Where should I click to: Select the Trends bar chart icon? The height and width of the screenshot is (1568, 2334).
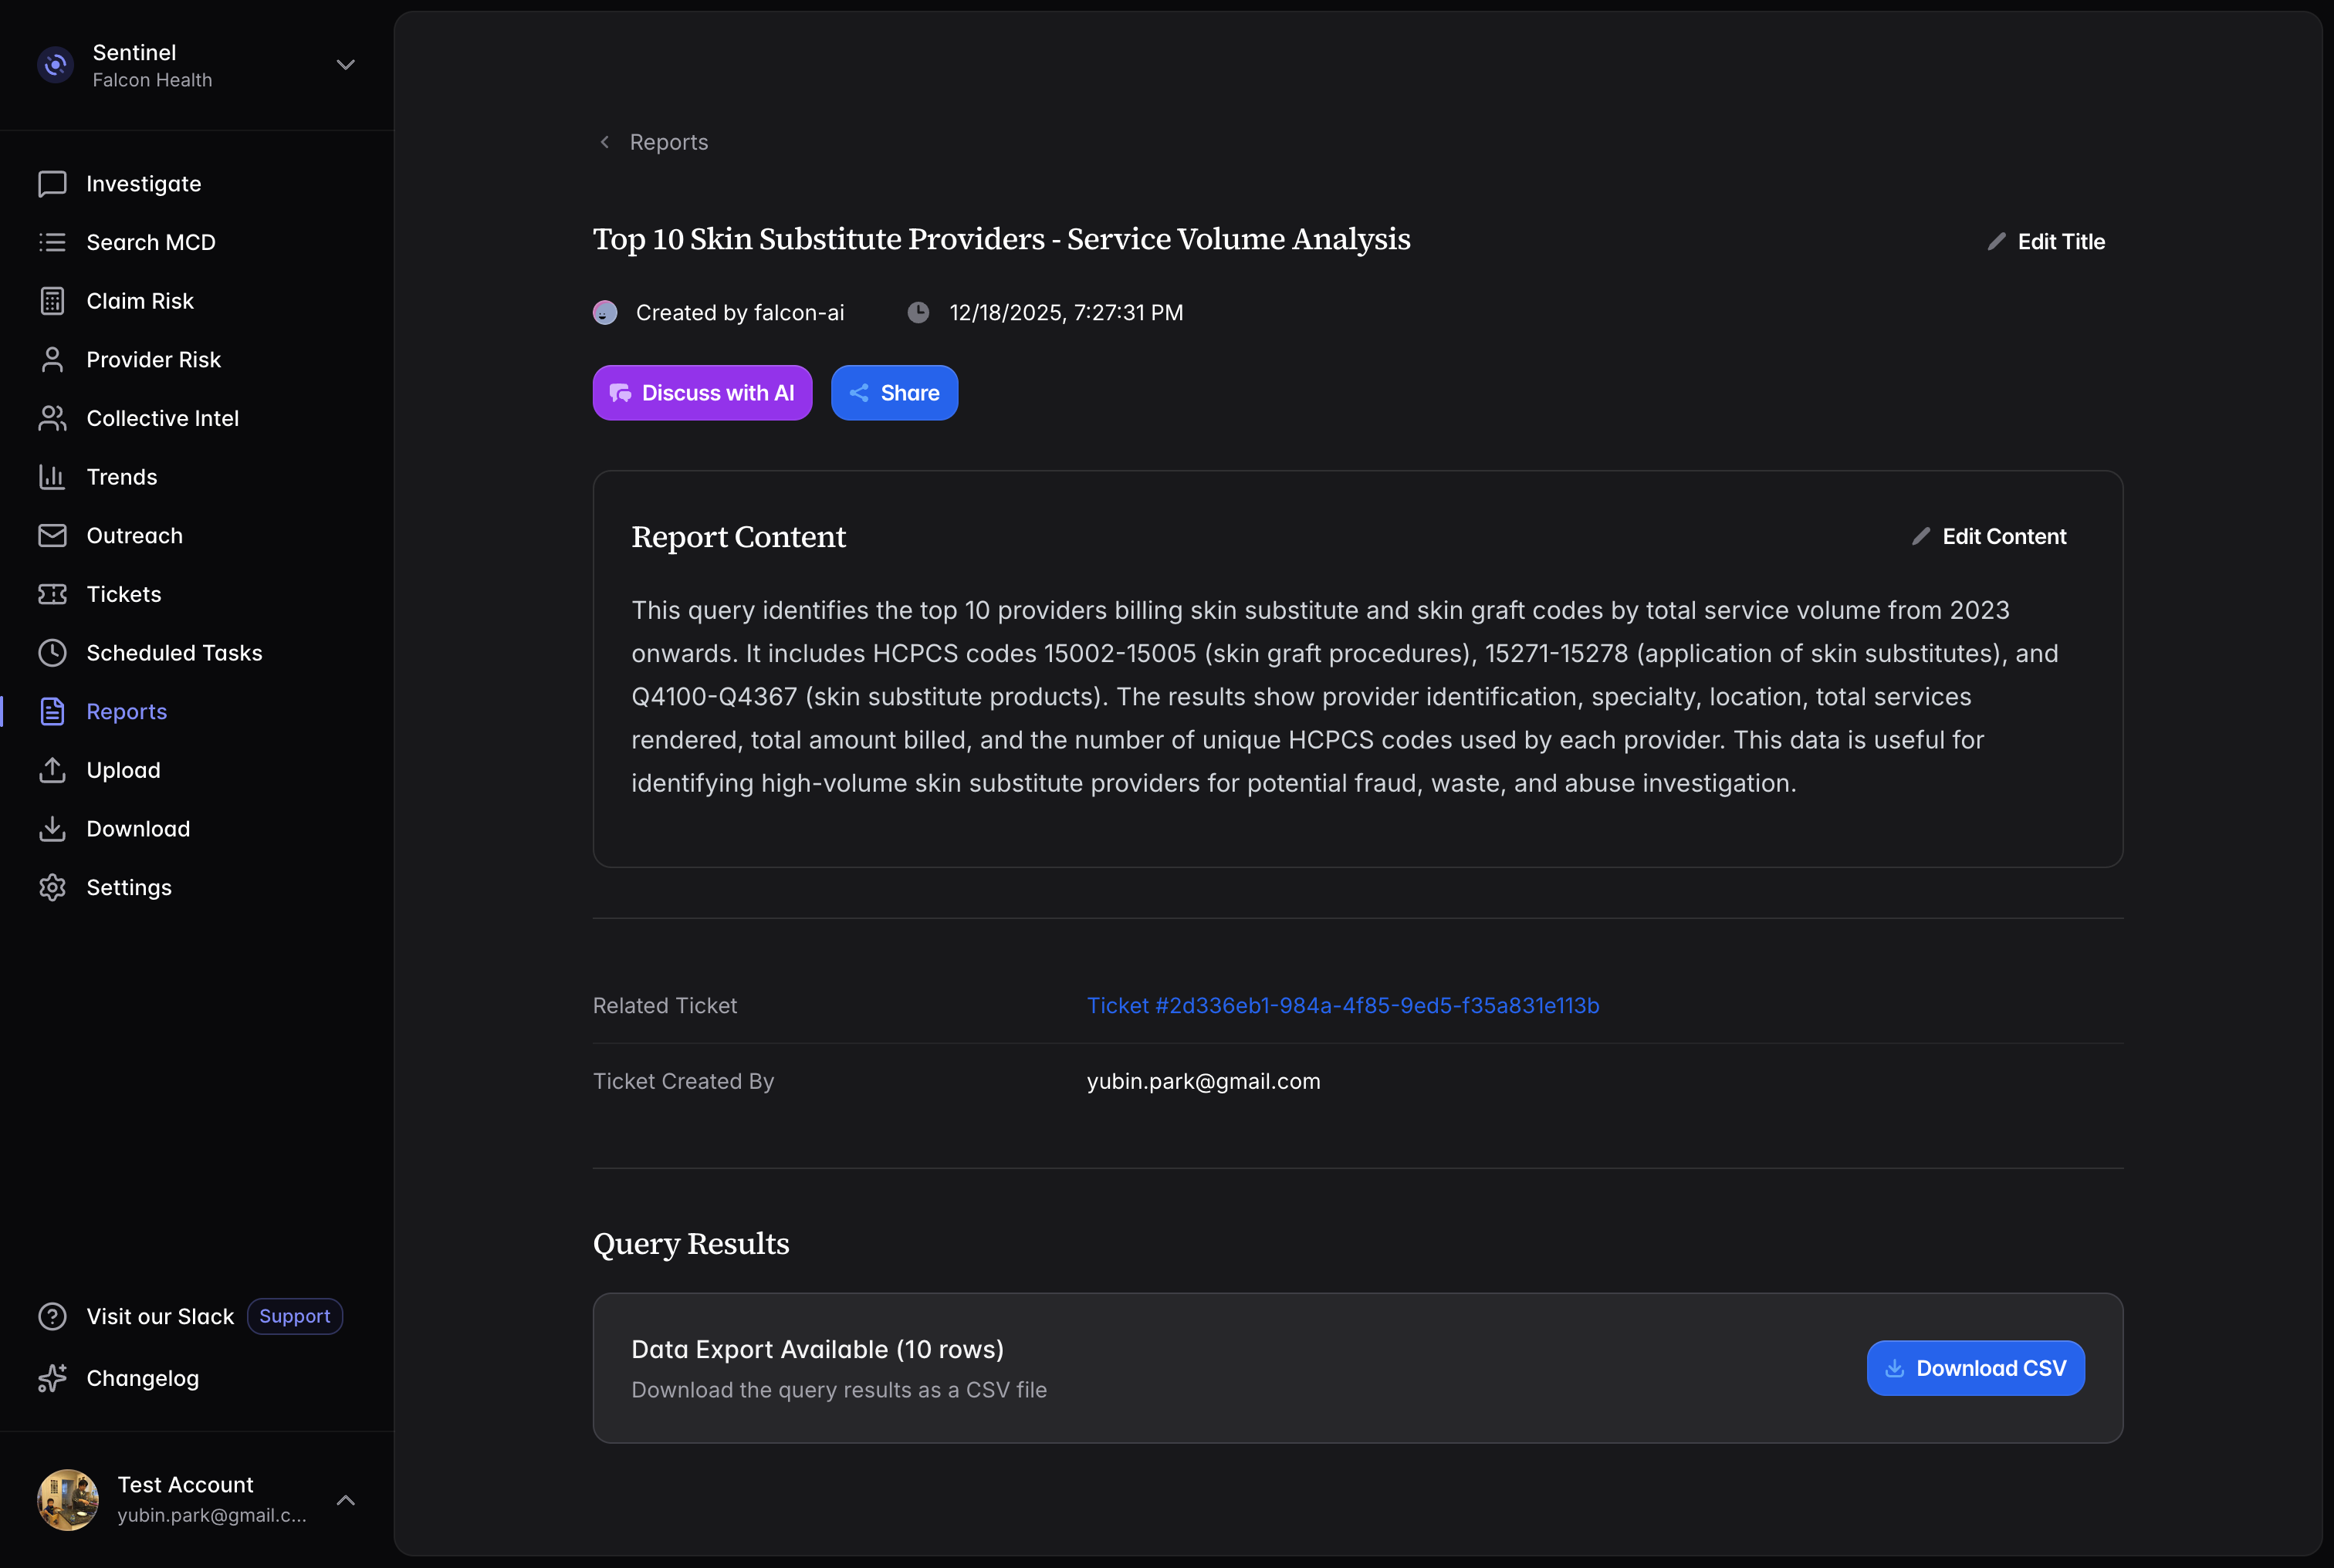(x=52, y=477)
